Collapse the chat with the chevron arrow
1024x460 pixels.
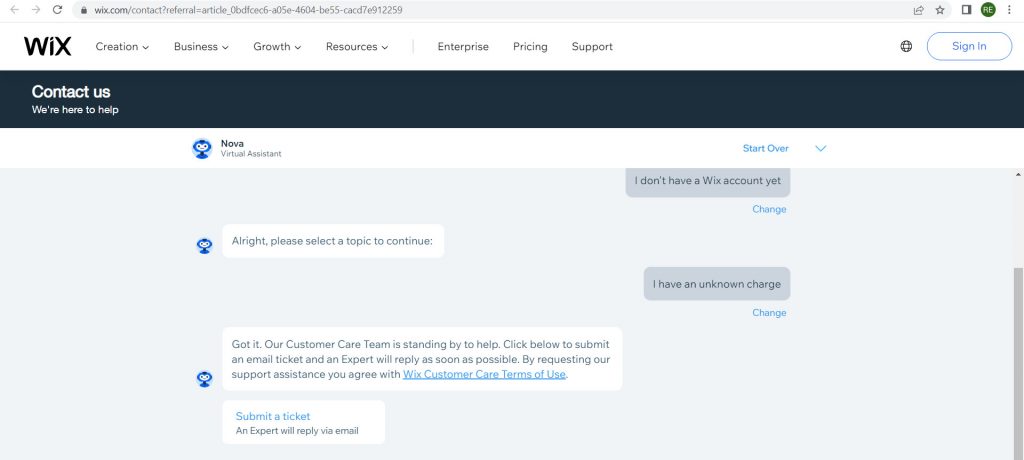click(x=821, y=148)
